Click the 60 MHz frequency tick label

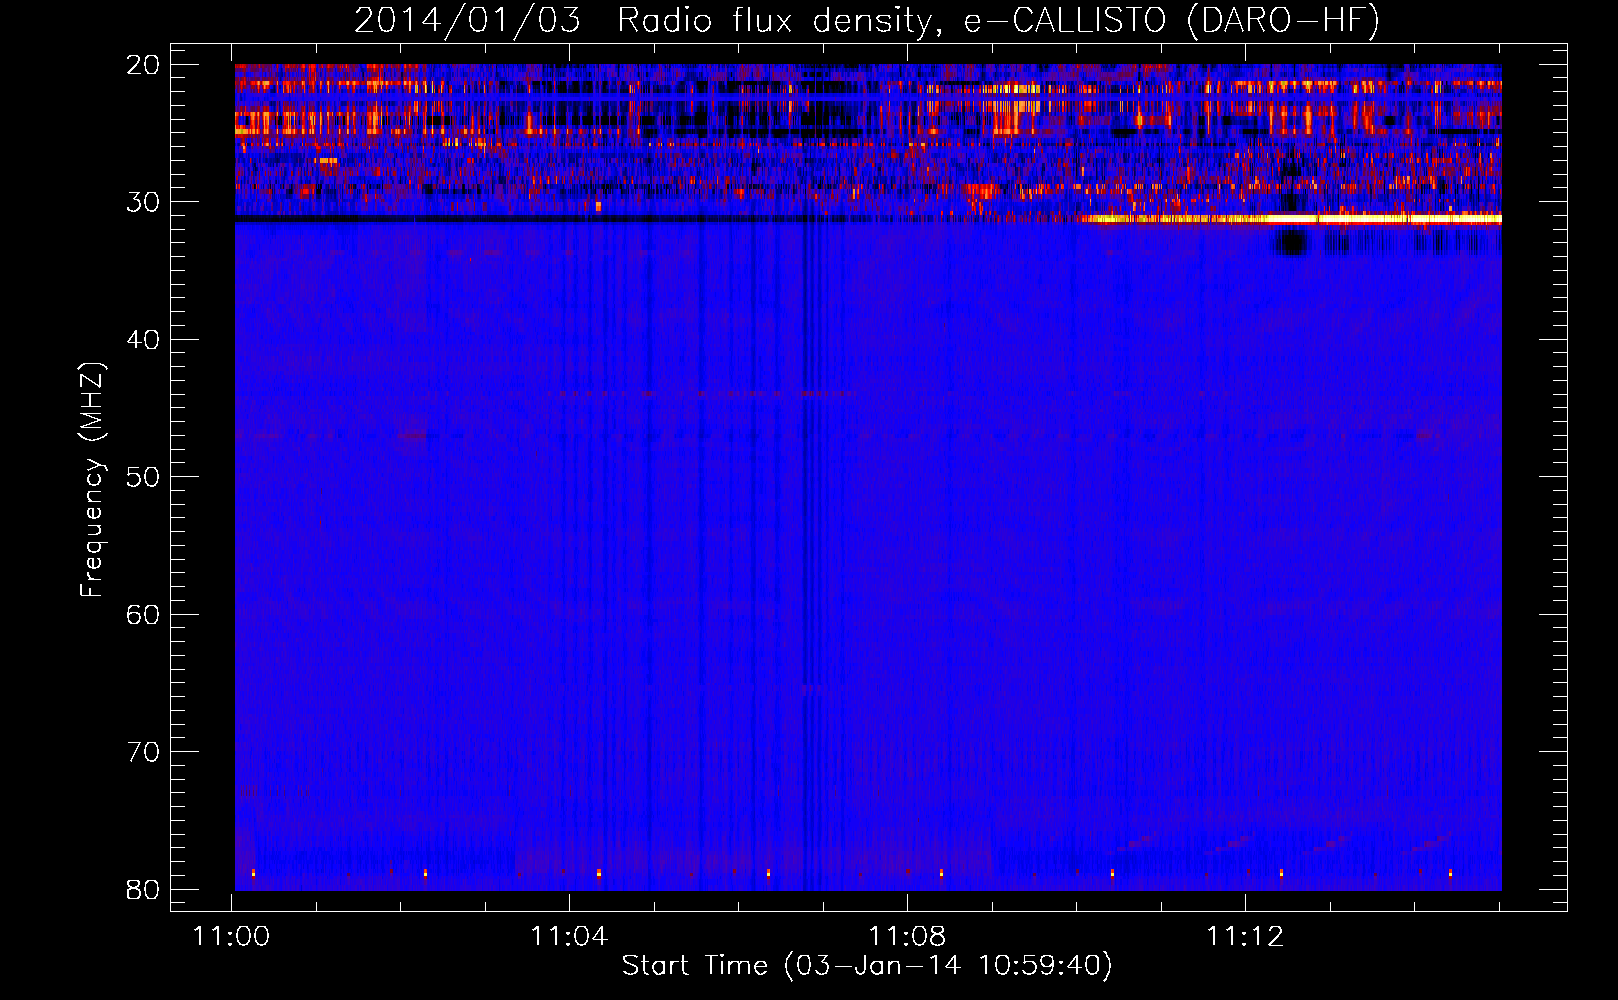tap(143, 614)
